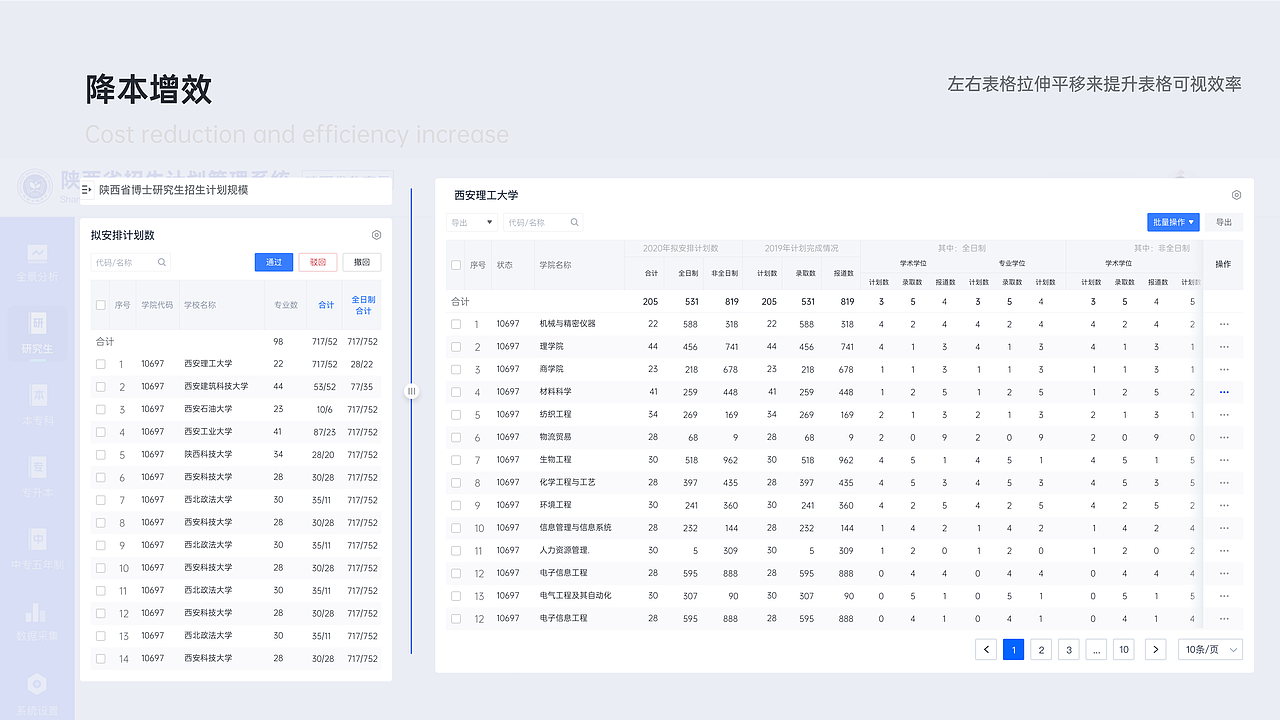The image size is (1280, 720).
Task: Click the 合计 column header in left table
Action: (326, 305)
